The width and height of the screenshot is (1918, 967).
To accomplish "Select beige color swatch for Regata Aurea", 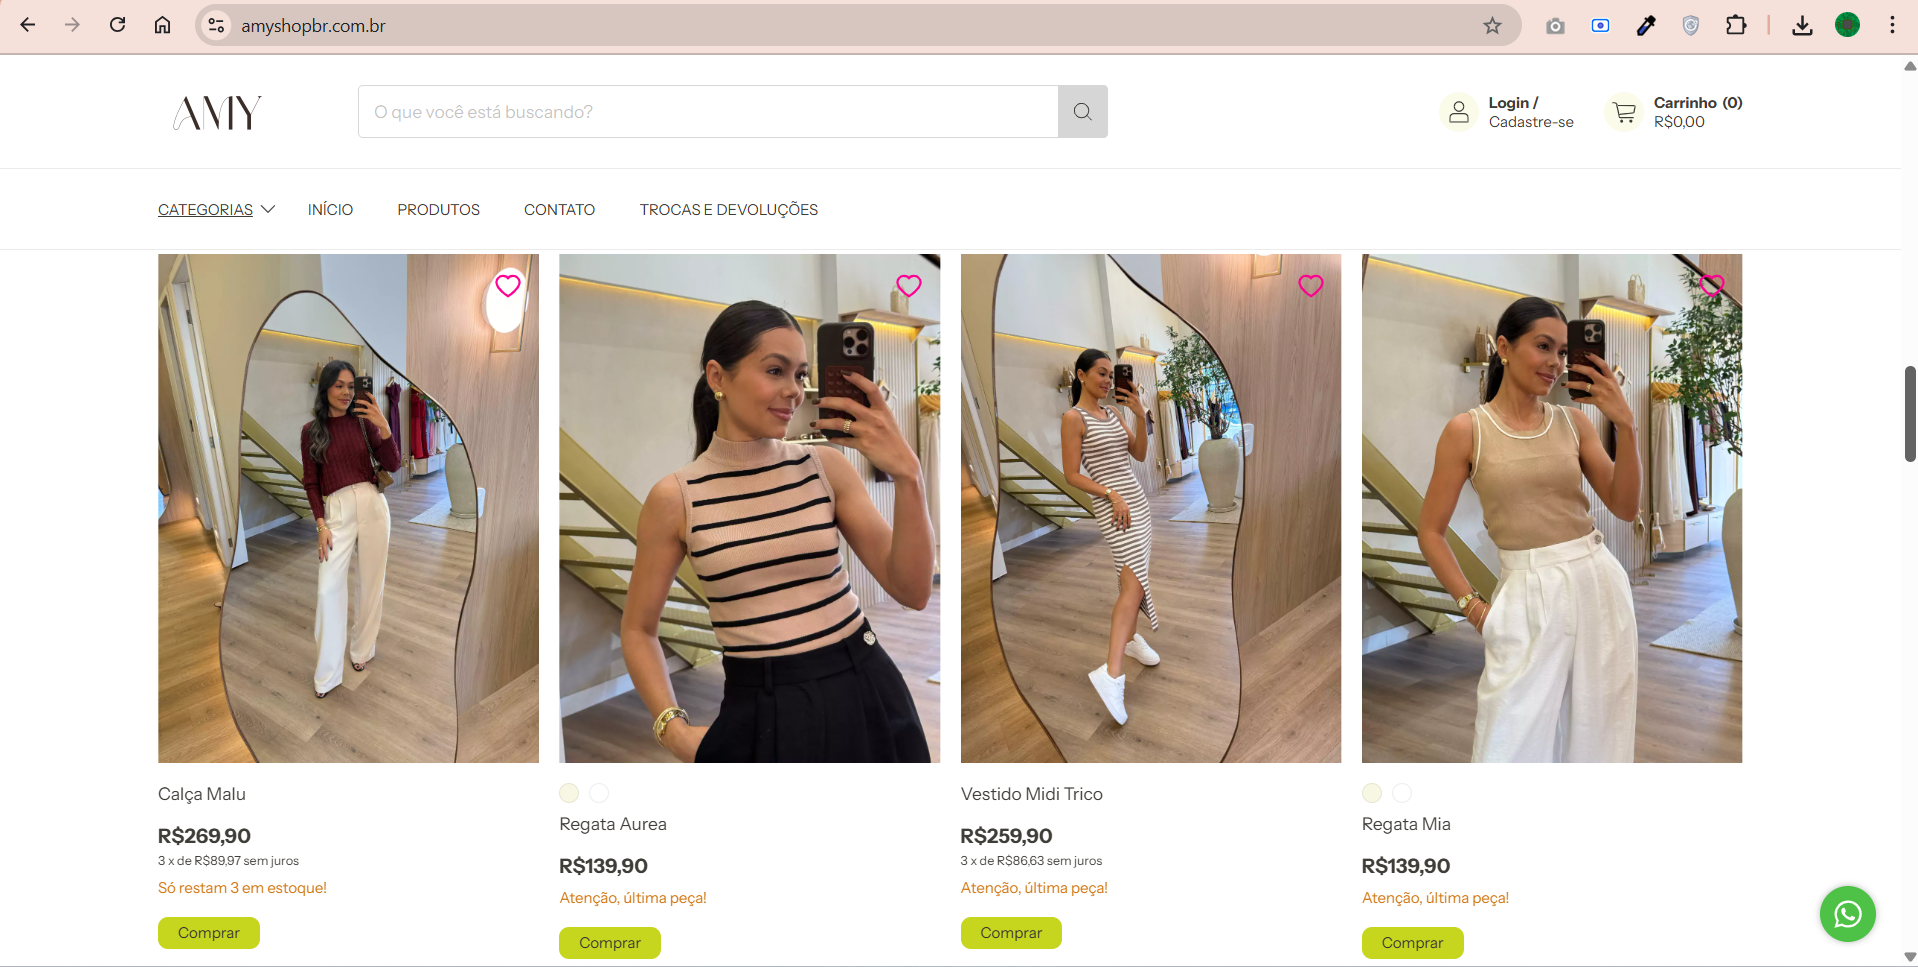I will pos(569,793).
